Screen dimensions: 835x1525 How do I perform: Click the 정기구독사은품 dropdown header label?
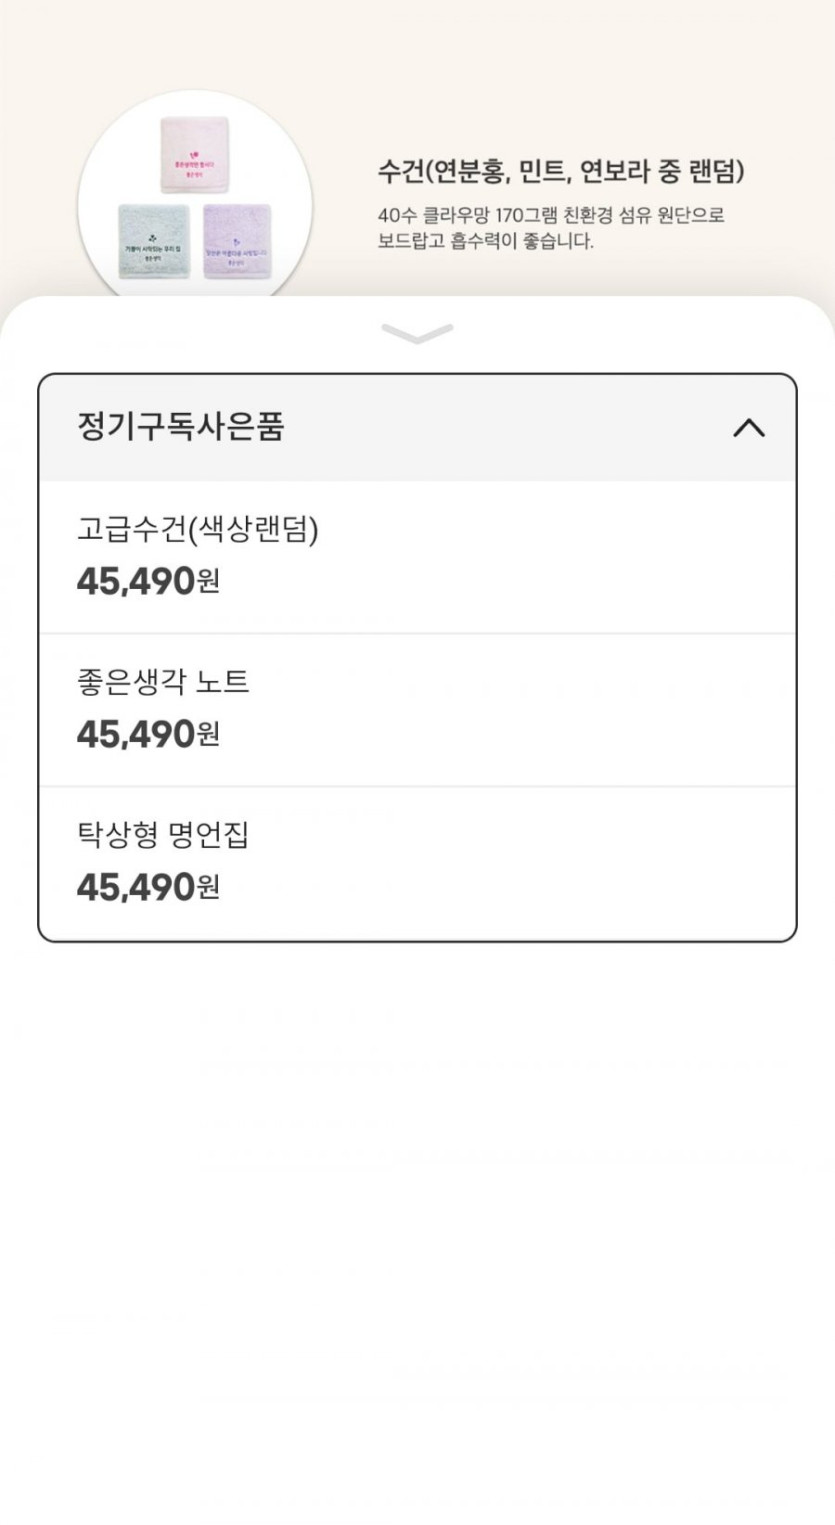click(181, 427)
